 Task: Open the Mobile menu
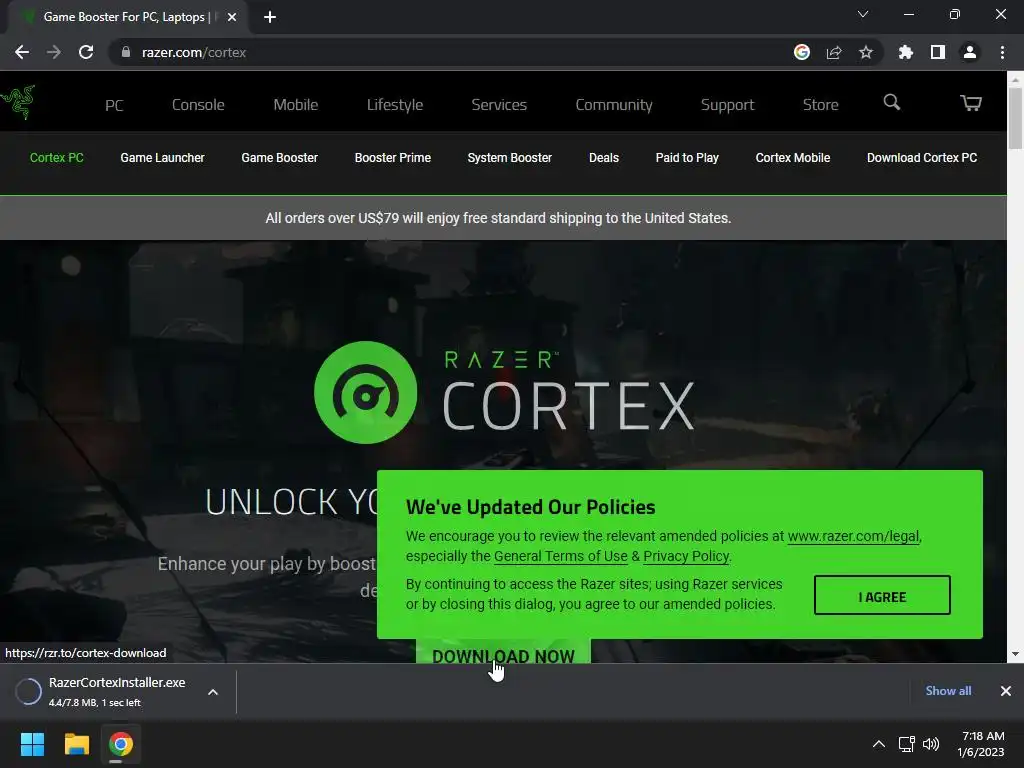[x=296, y=105]
